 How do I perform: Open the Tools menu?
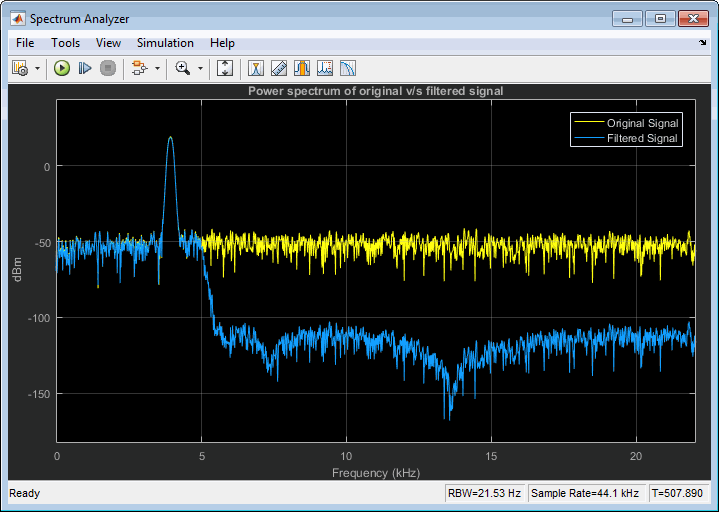pos(65,43)
